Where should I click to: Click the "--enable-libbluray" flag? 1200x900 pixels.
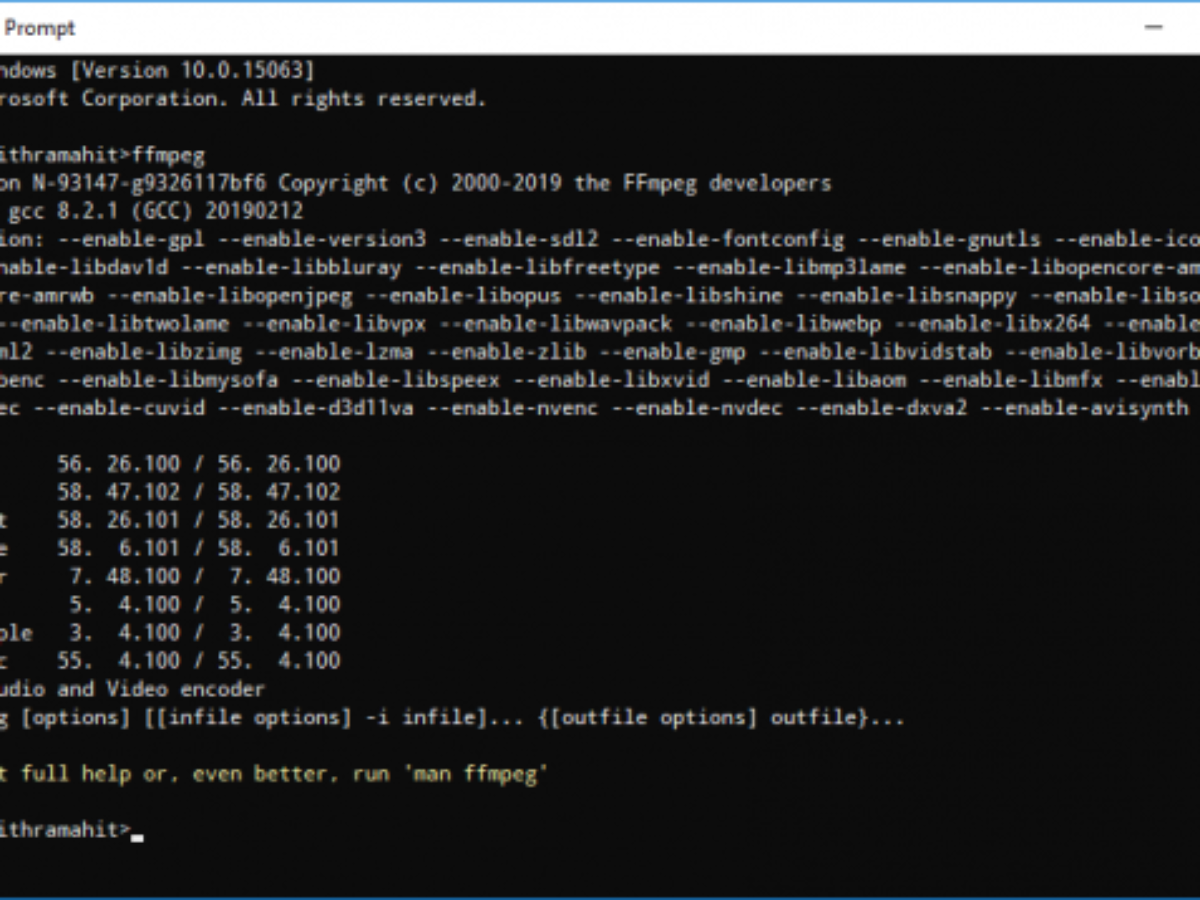pyautogui.click(x=291, y=268)
